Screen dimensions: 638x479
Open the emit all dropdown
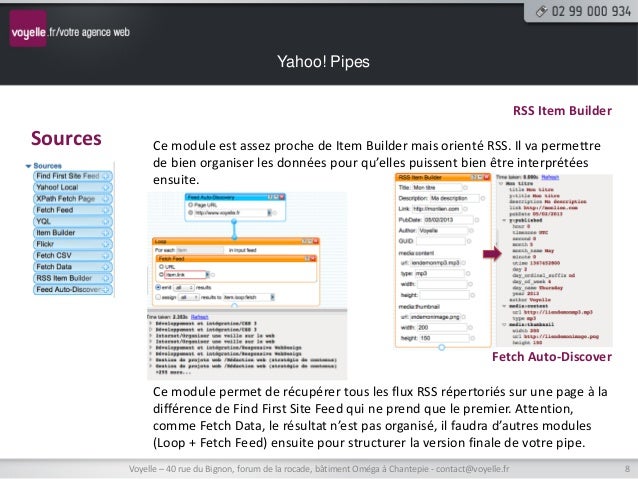(x=184, y=288)
